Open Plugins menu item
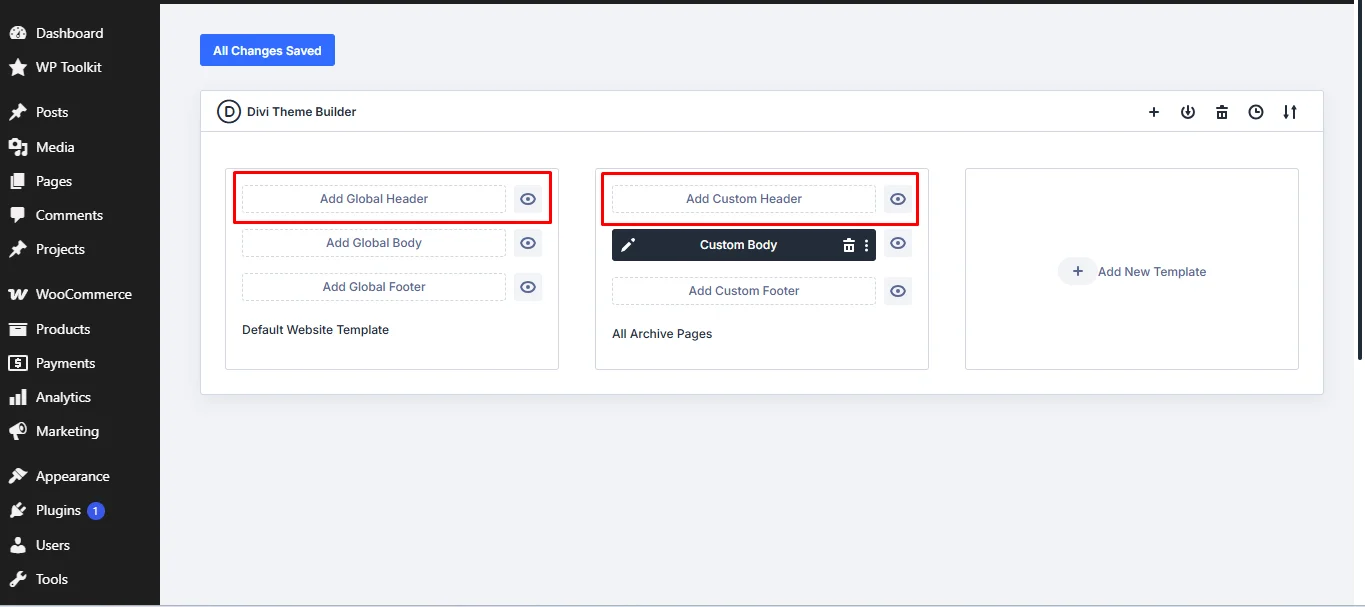The width and height of the screenshot is (1365, 607). tap(80, 511)
